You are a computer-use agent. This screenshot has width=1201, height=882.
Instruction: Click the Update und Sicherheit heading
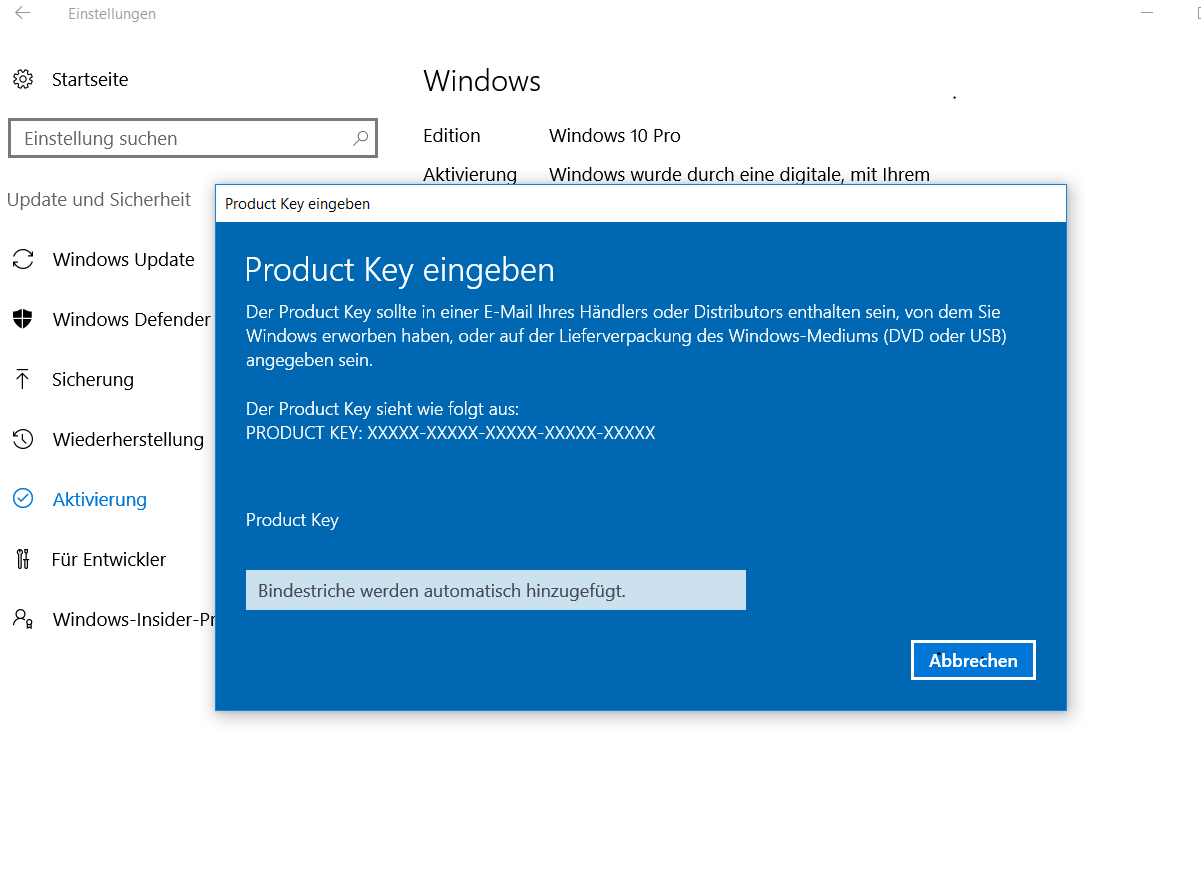click(x=99, y=199)
